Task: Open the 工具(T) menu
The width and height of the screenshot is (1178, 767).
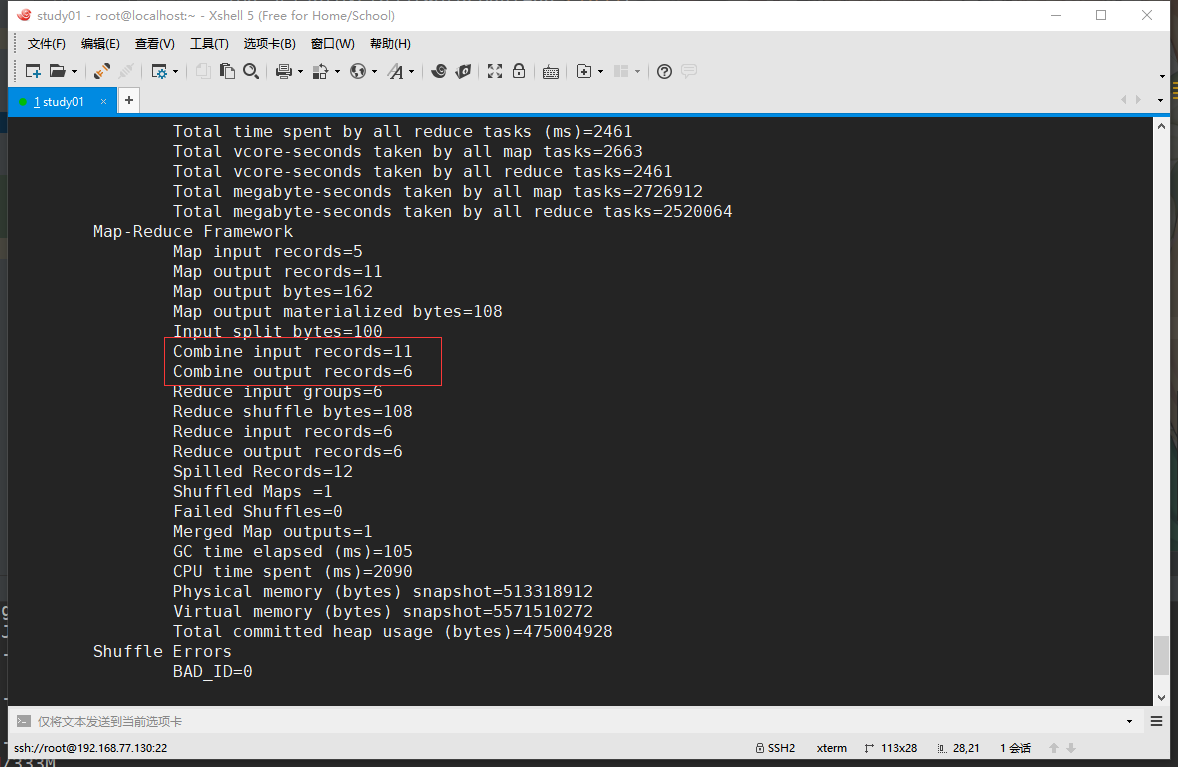Action: (209, 44)
